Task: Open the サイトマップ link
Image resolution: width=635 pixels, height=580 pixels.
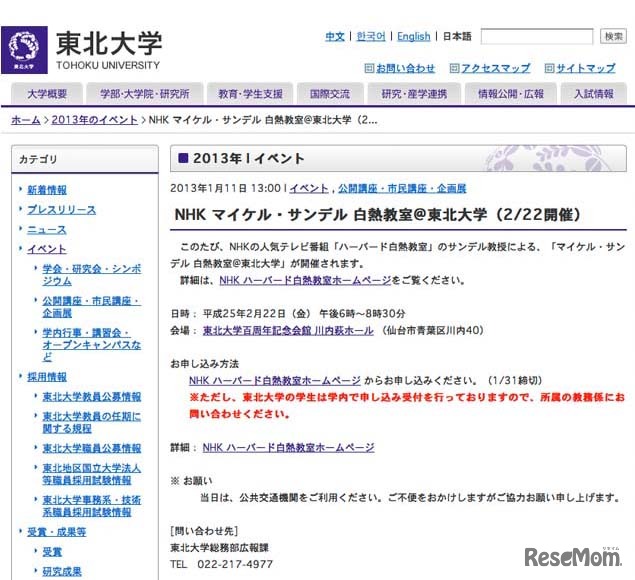Action: tap(586, 68)
